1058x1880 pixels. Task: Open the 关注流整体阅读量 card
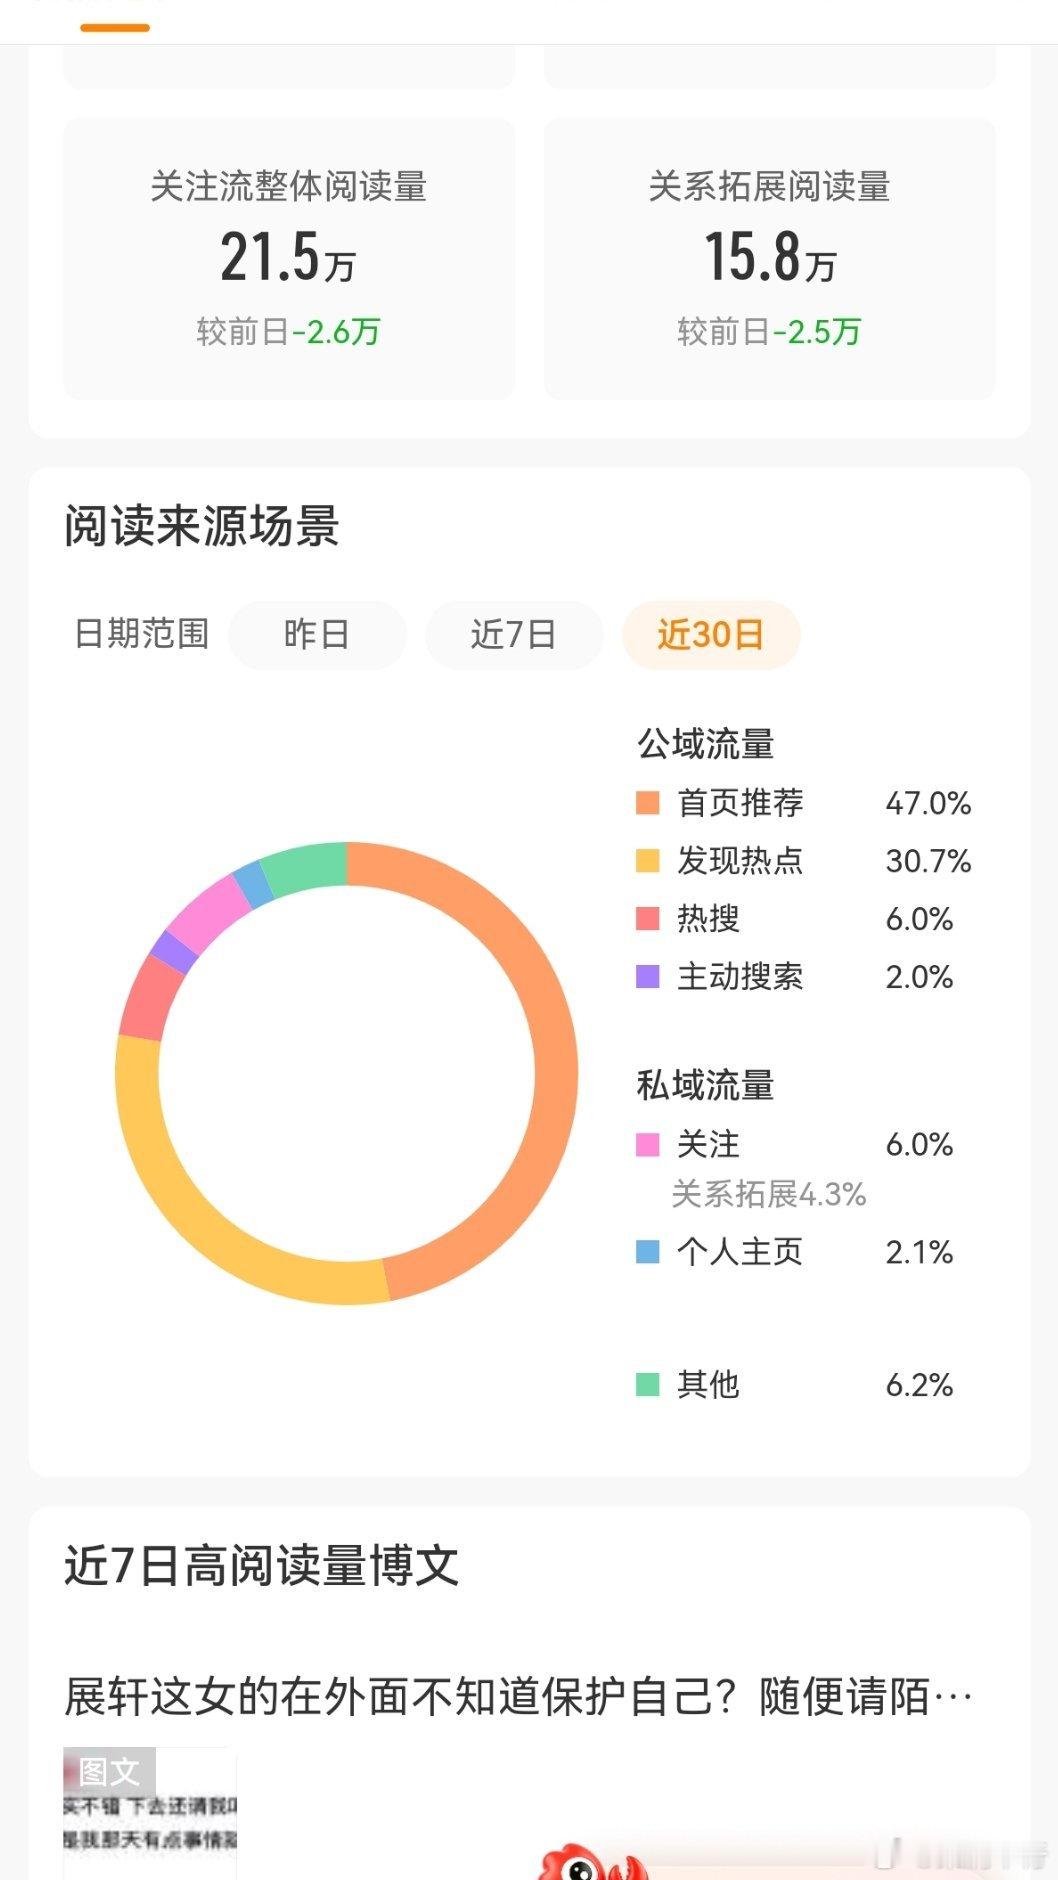point(289,259)
